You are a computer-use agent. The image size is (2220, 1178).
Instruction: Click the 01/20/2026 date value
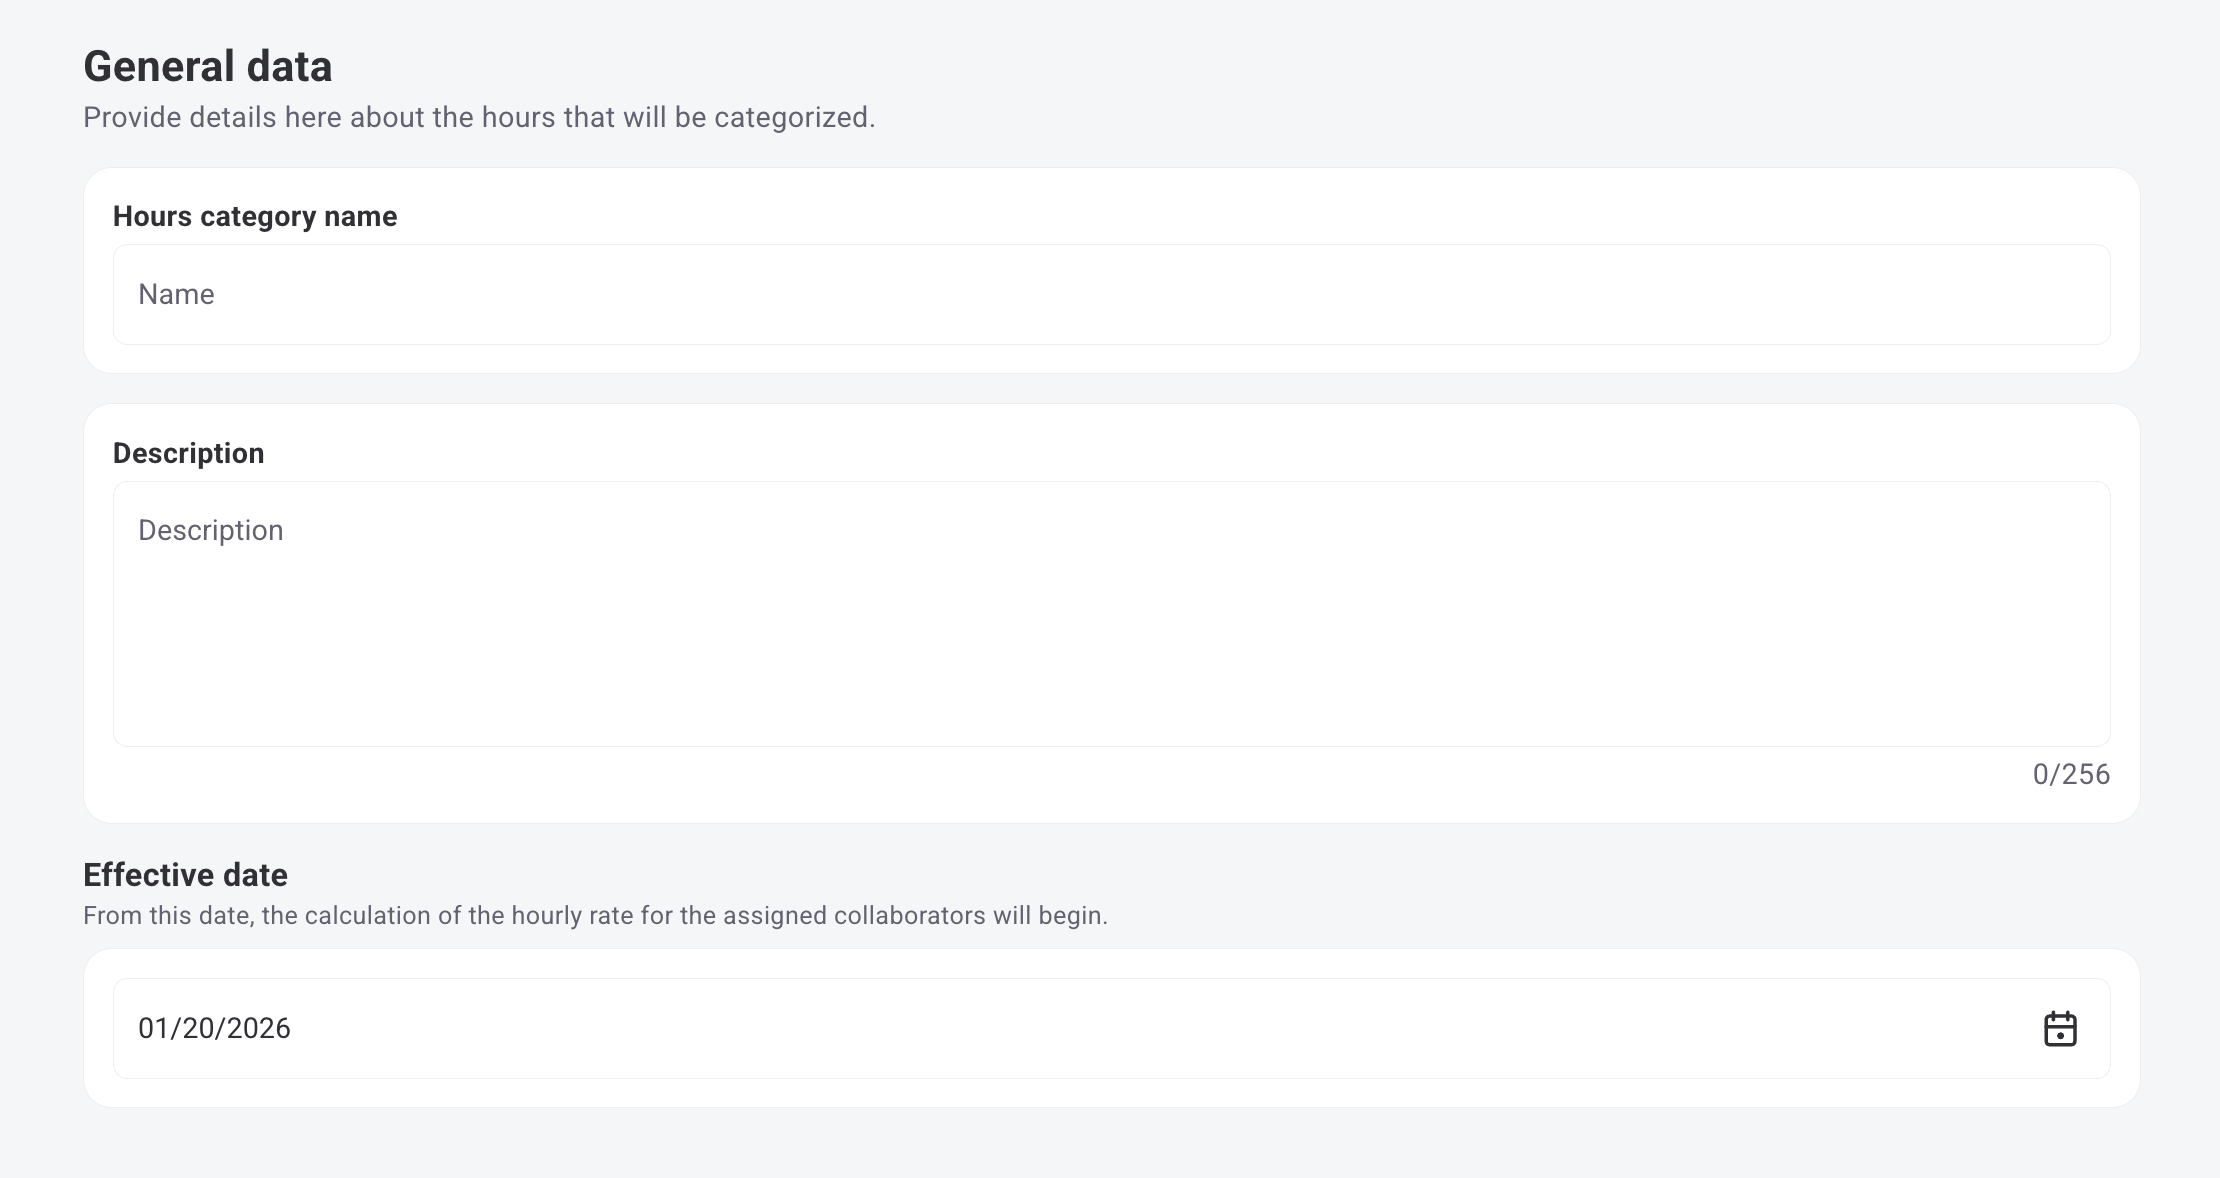point(214,1028)
